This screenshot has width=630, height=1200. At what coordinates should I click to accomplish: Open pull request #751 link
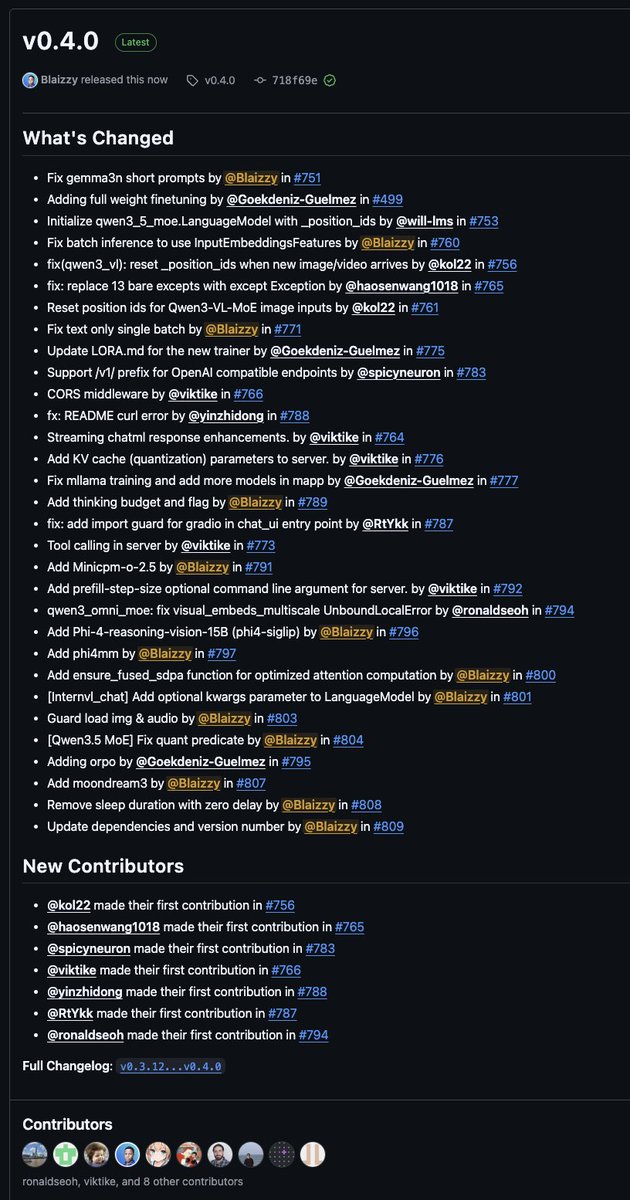(307, 177)
